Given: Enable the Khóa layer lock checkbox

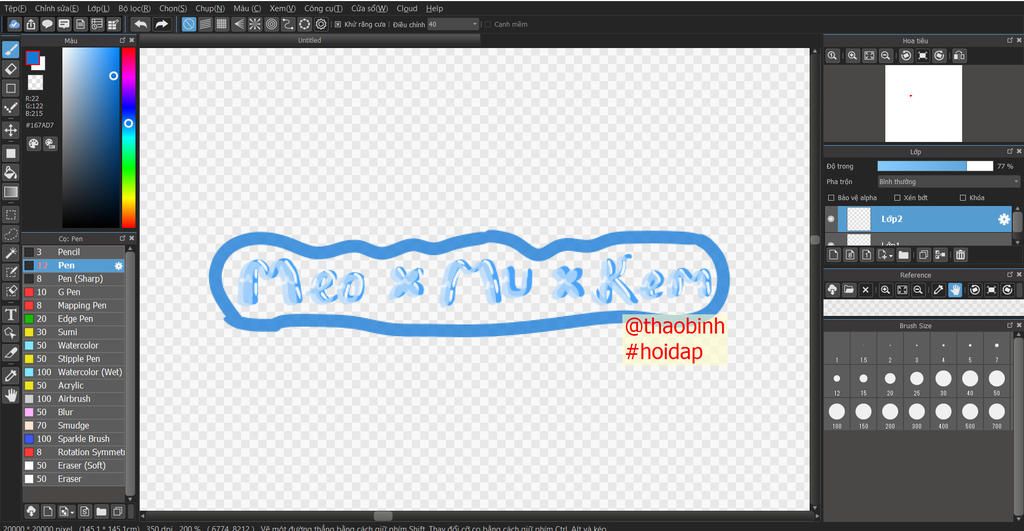Looking at the screenshot, I should (x=963, y=197).
